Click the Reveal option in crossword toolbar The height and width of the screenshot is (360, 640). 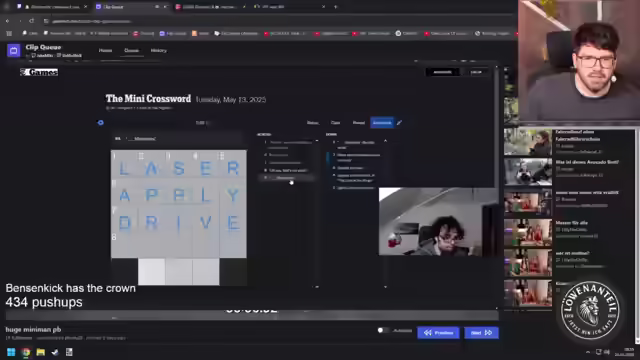pyautogui.click(x=359, y=122)
